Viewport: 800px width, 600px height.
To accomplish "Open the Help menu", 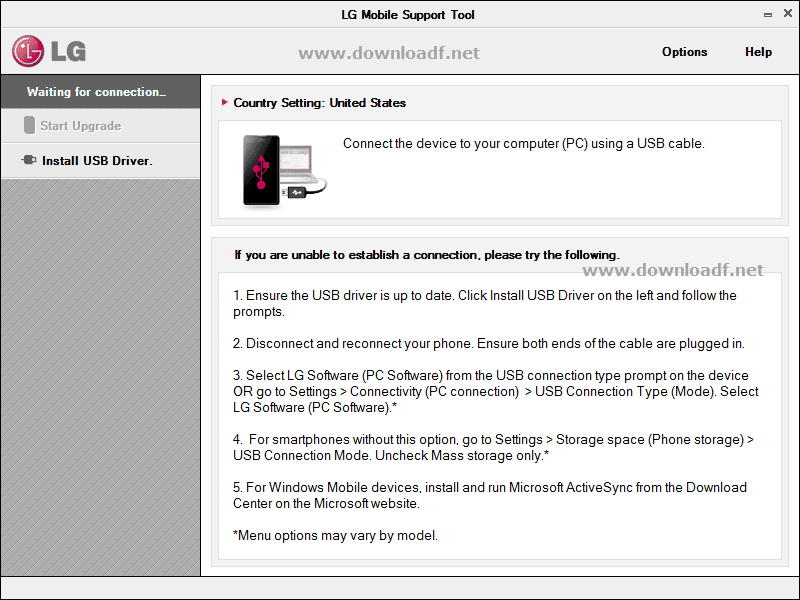I will click(x=758, y=52).
